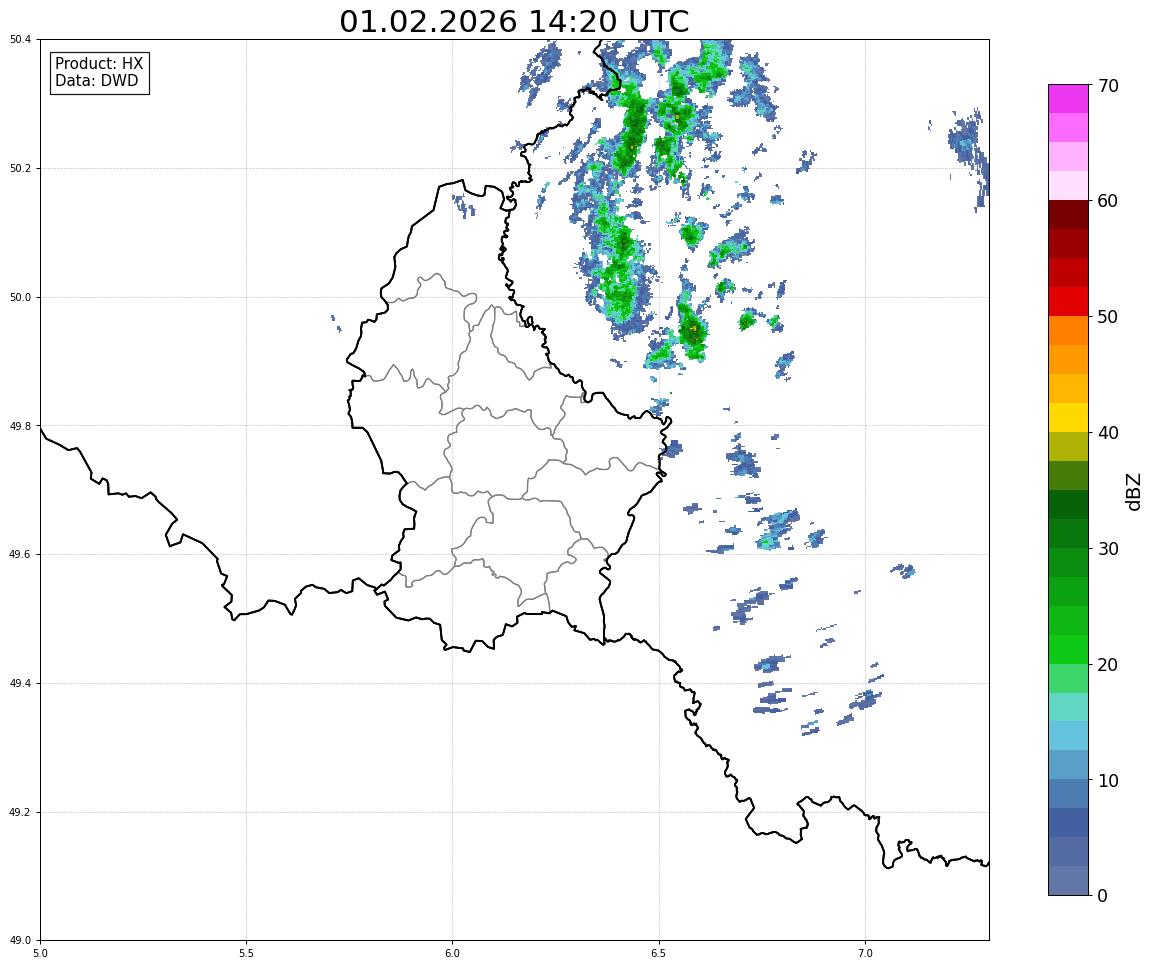The width and height of the screenshot is (1152, 968).
Task: Click colorbar tick label 60
Action: 1108,201
